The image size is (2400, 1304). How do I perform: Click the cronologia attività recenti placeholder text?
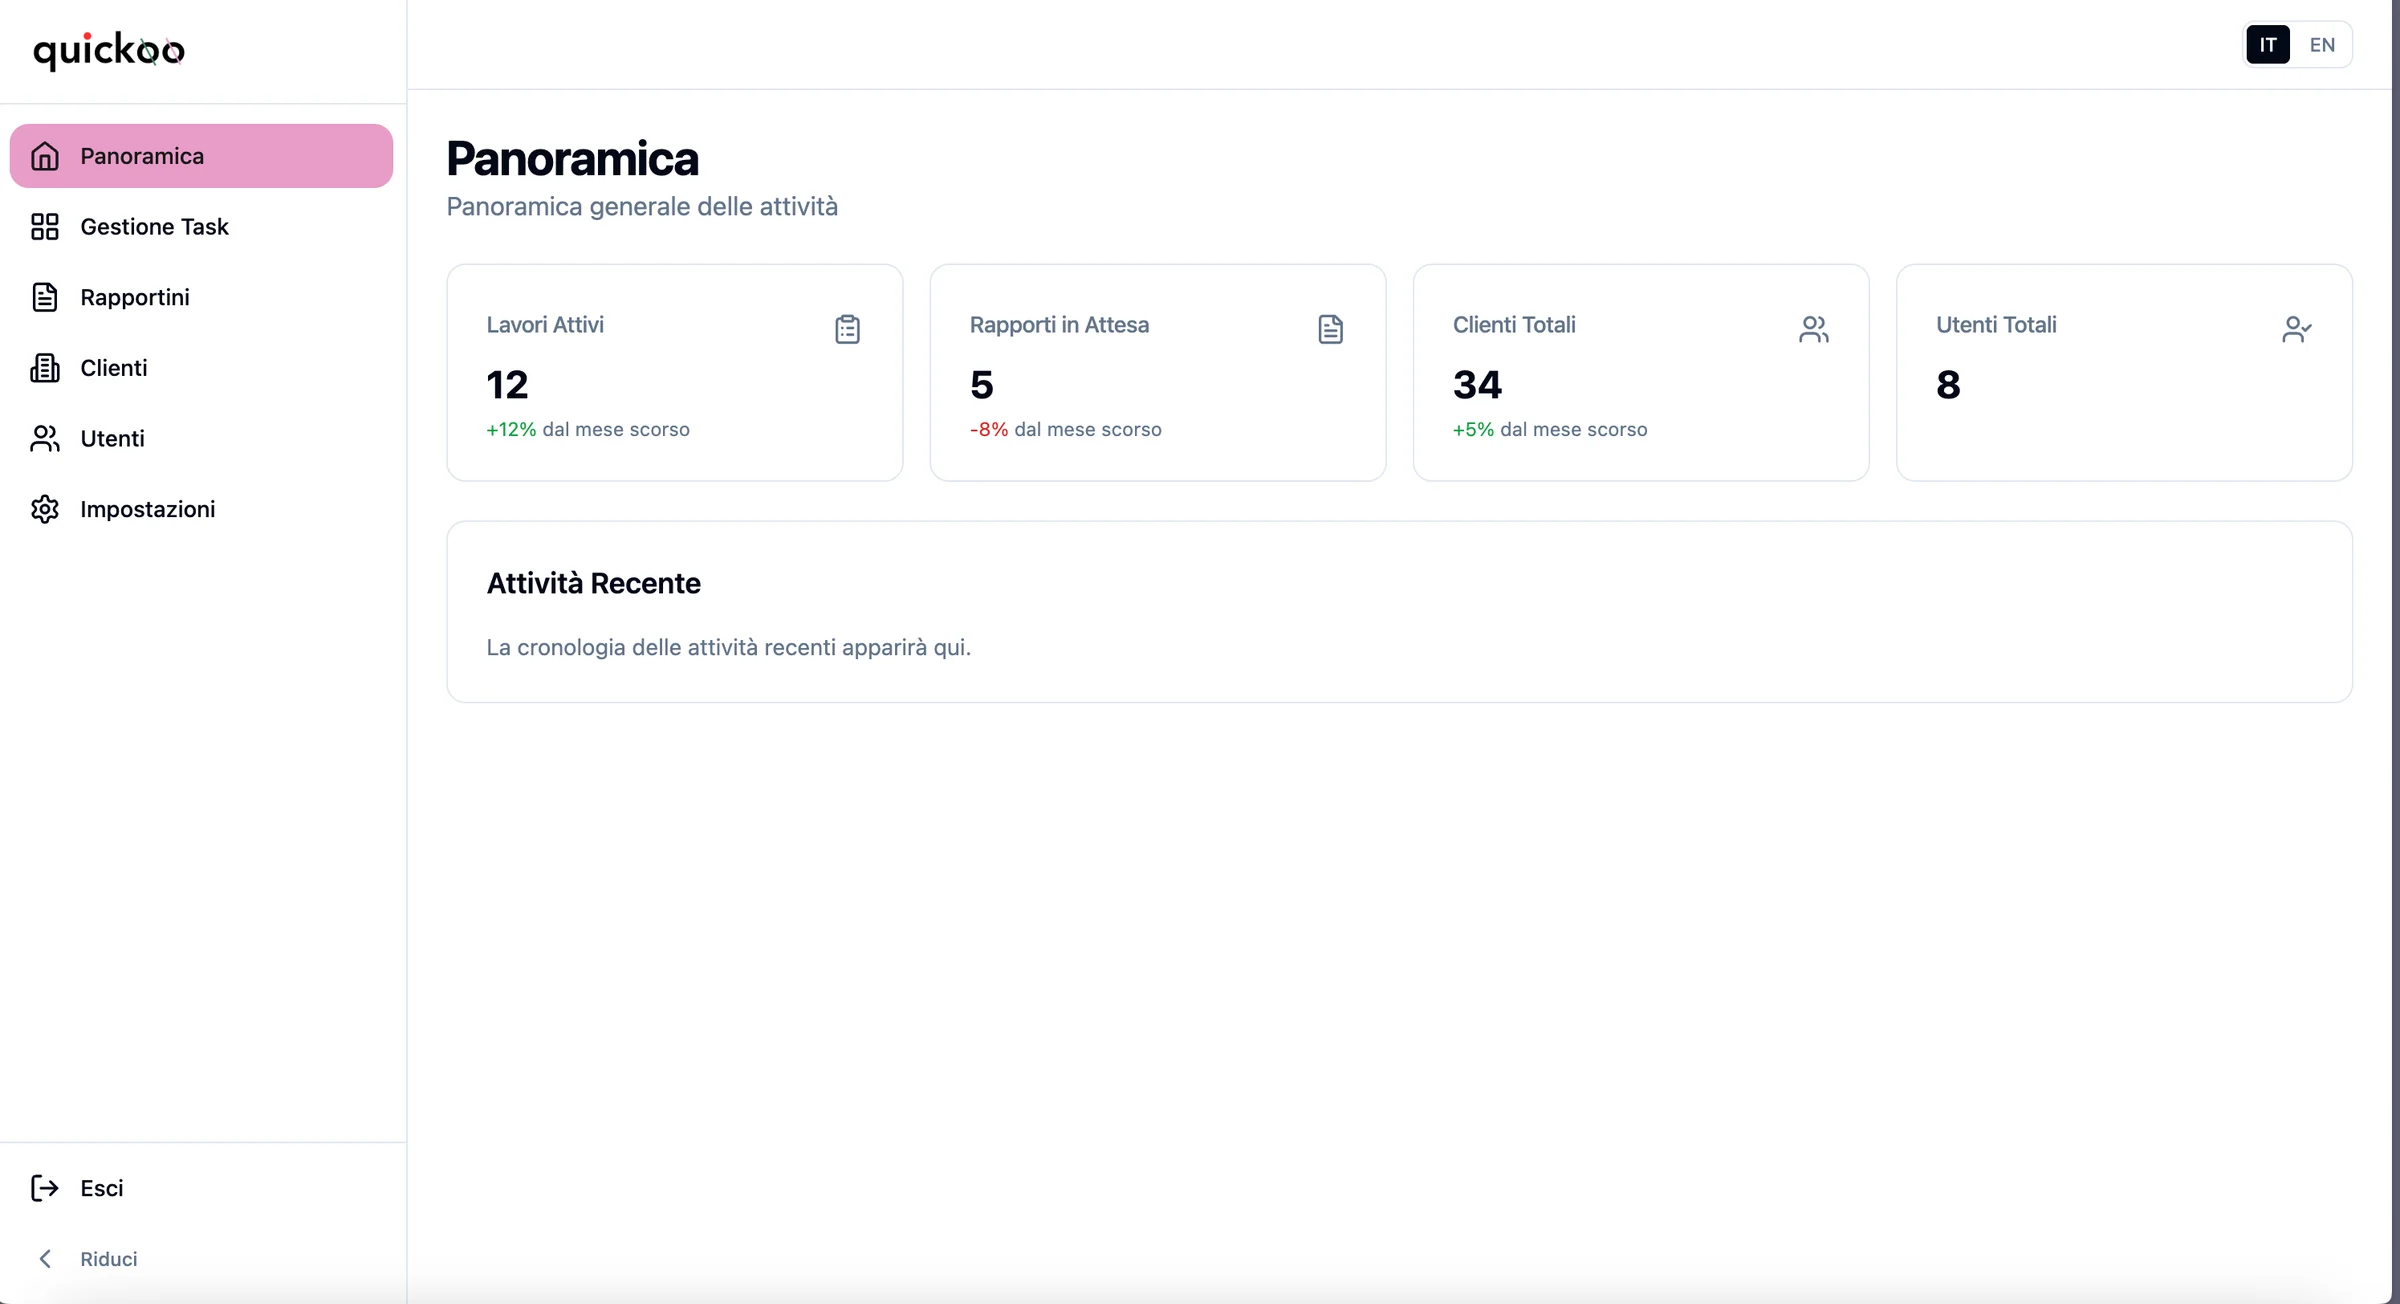(728, 647)
